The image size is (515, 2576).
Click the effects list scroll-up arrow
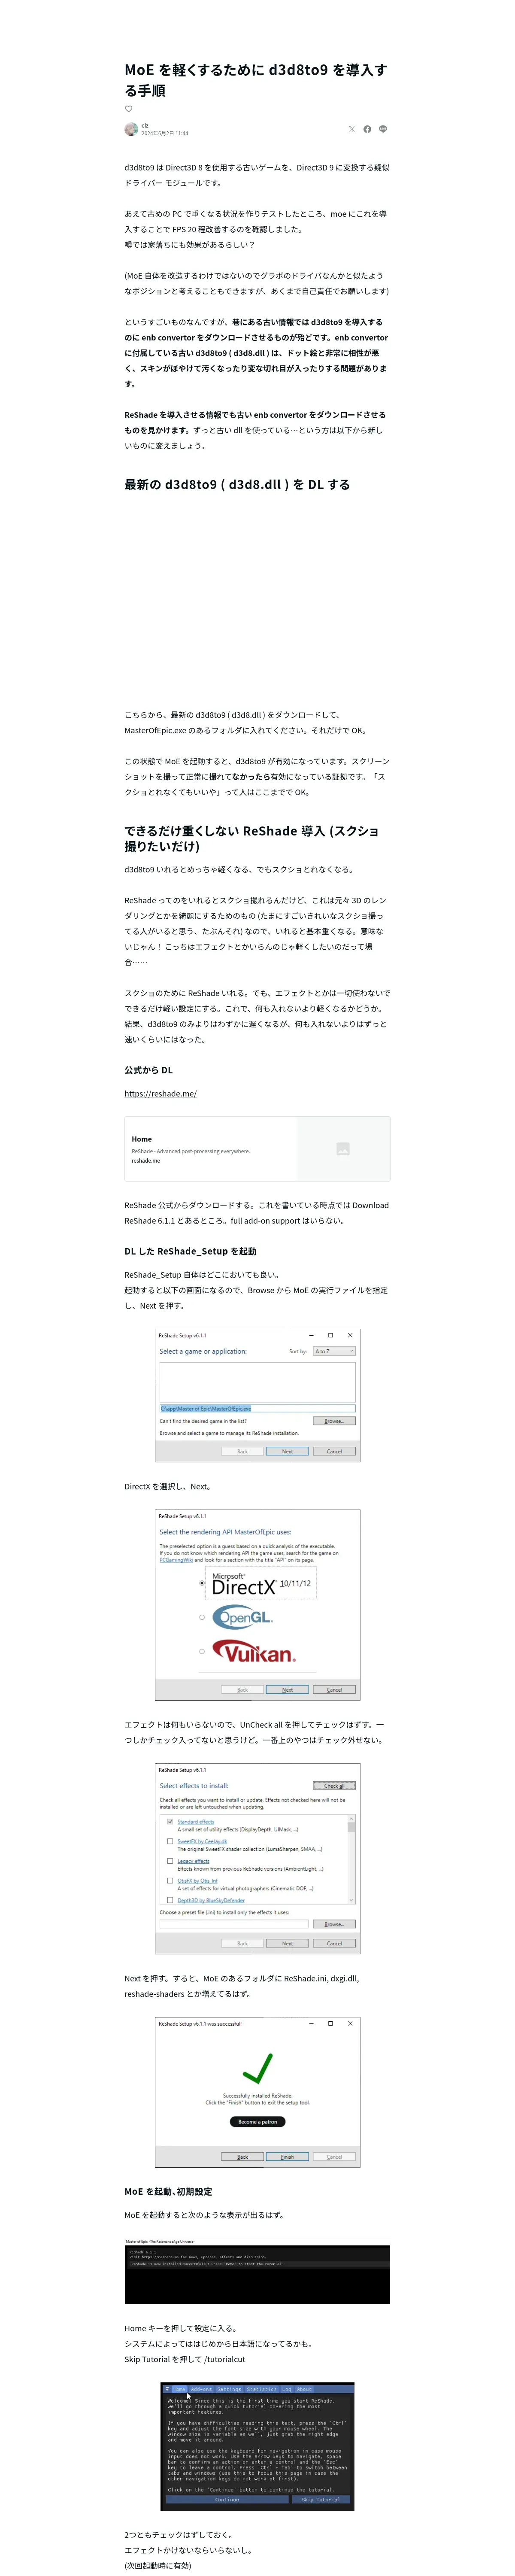[351, 1820]
